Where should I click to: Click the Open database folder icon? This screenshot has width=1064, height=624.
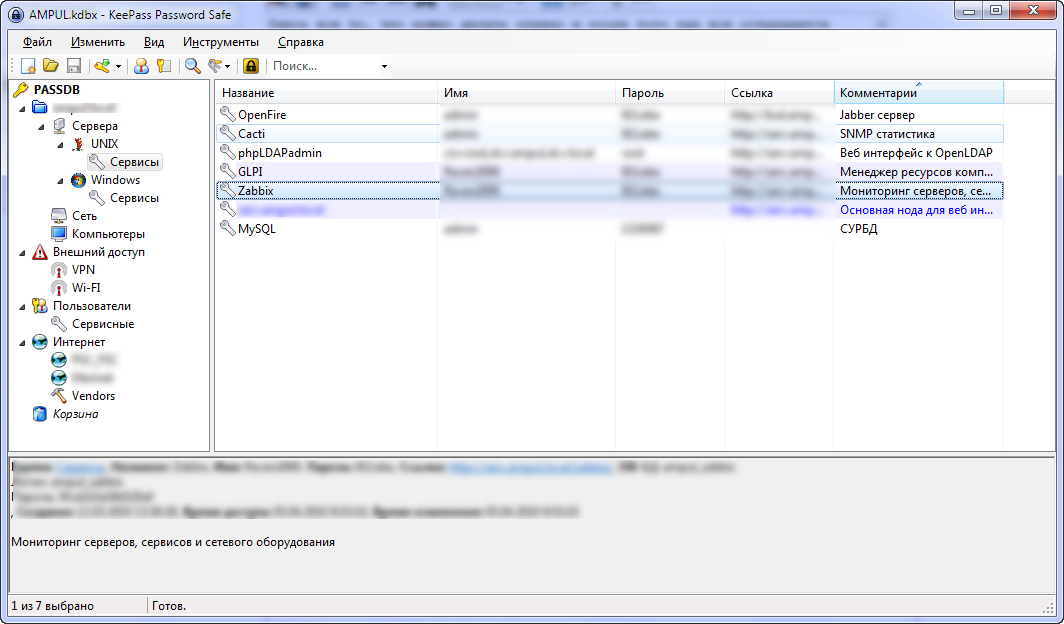50,66
